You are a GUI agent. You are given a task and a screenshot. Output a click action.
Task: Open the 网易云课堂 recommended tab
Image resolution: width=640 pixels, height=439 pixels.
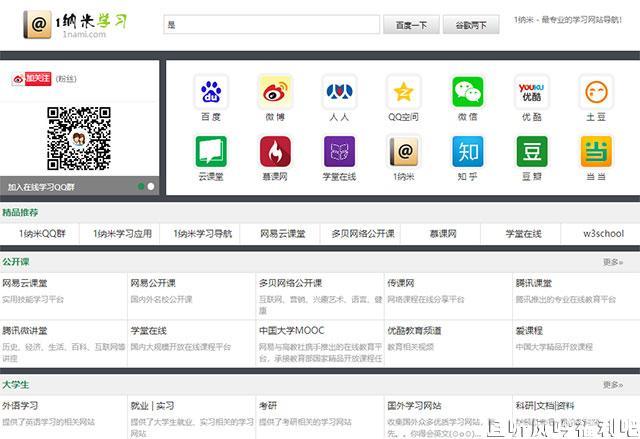(x=282, y=234)
